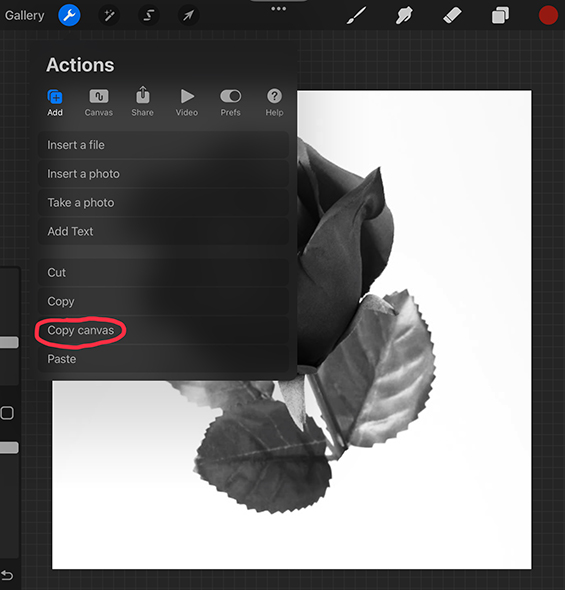Choose Insert a photo option
This screenshot has width=565, height=590.
click(164, 174)
